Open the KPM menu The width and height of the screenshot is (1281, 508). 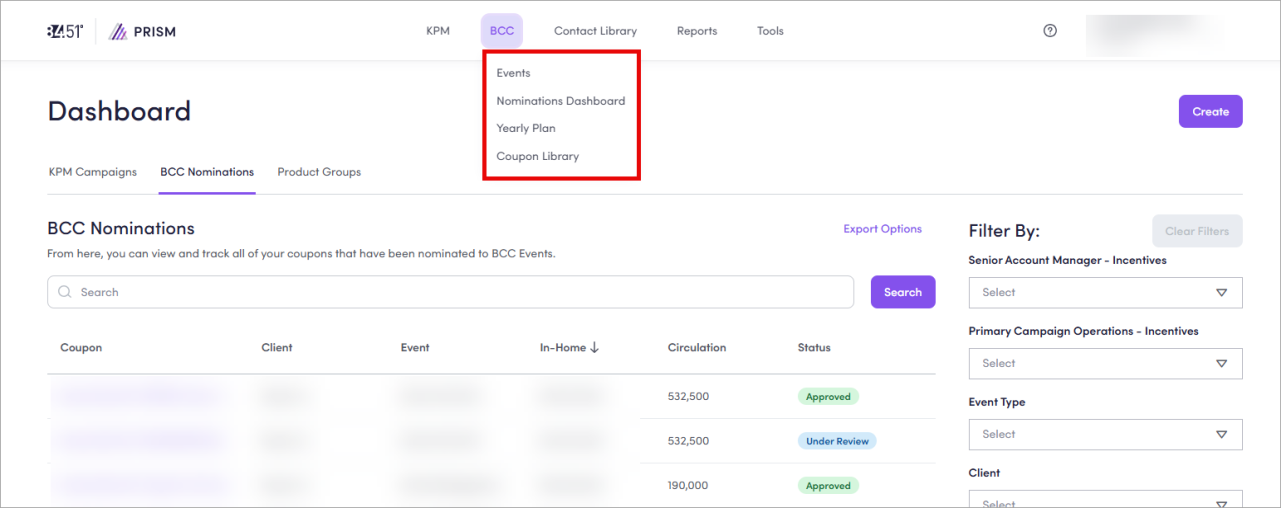point(438,31)
